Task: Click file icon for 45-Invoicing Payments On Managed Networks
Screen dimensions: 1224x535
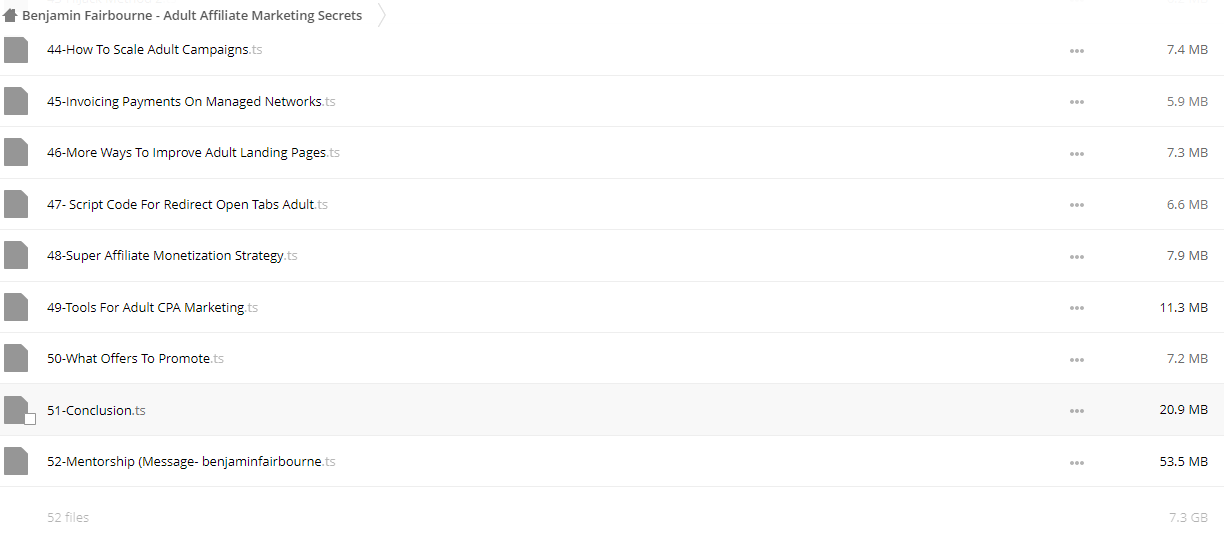Action: pyautogui.click(x=16, y=101)
